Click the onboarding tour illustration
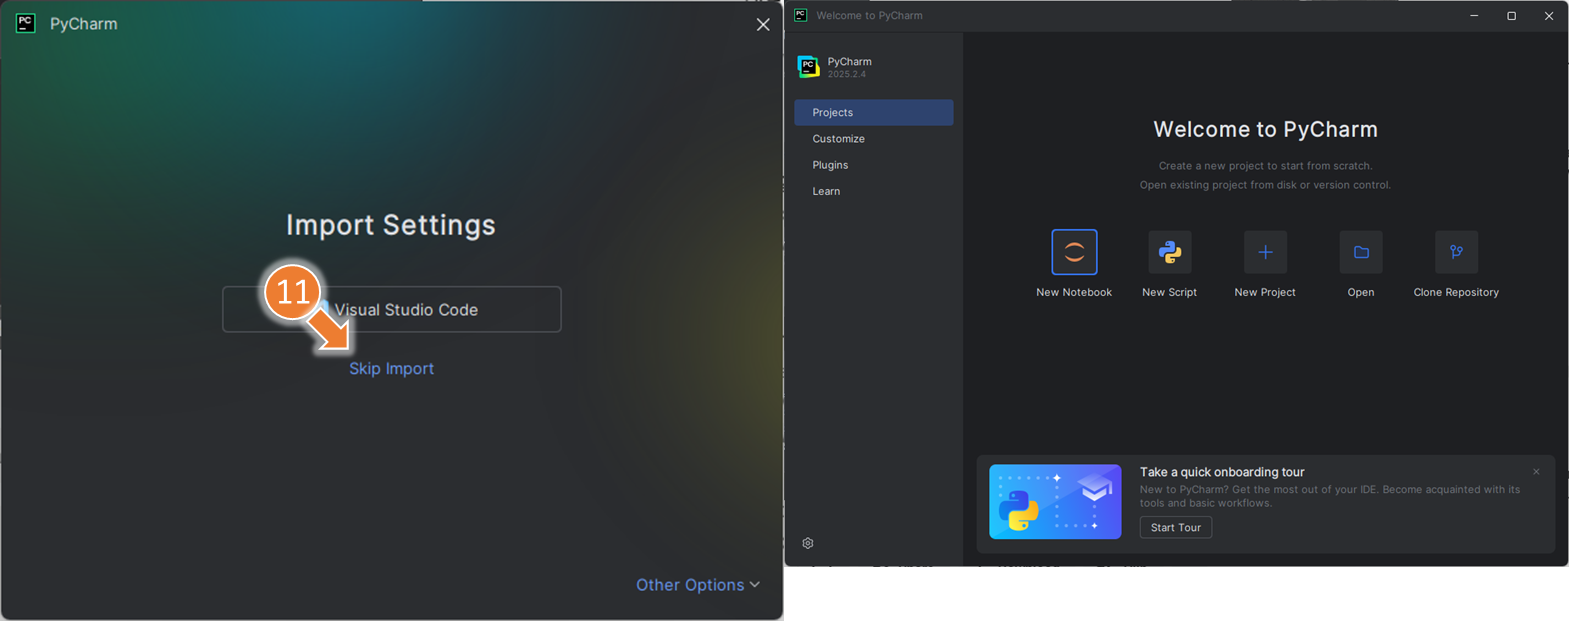This screenshot has width=1569, height=621. pos(1055,502)
